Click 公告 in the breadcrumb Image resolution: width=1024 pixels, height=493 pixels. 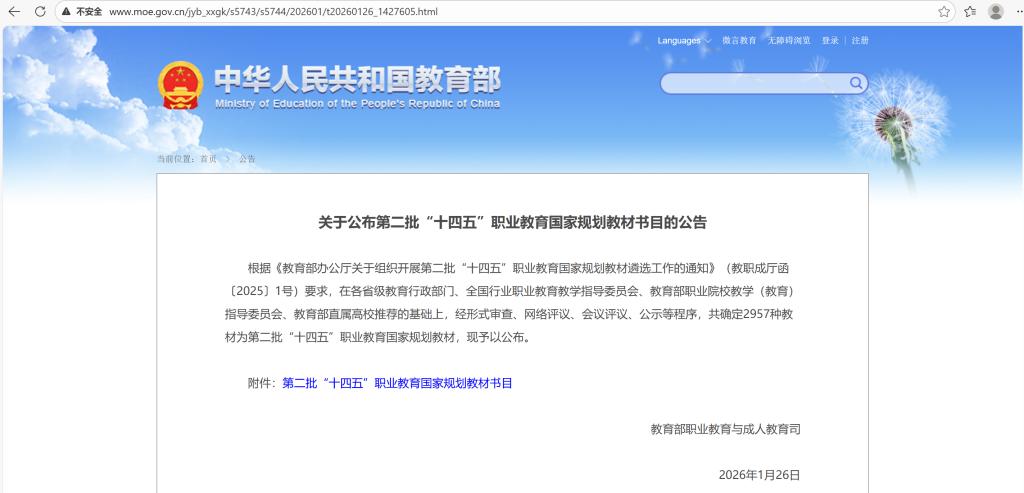pyautogui.click(x=247, y=159)
